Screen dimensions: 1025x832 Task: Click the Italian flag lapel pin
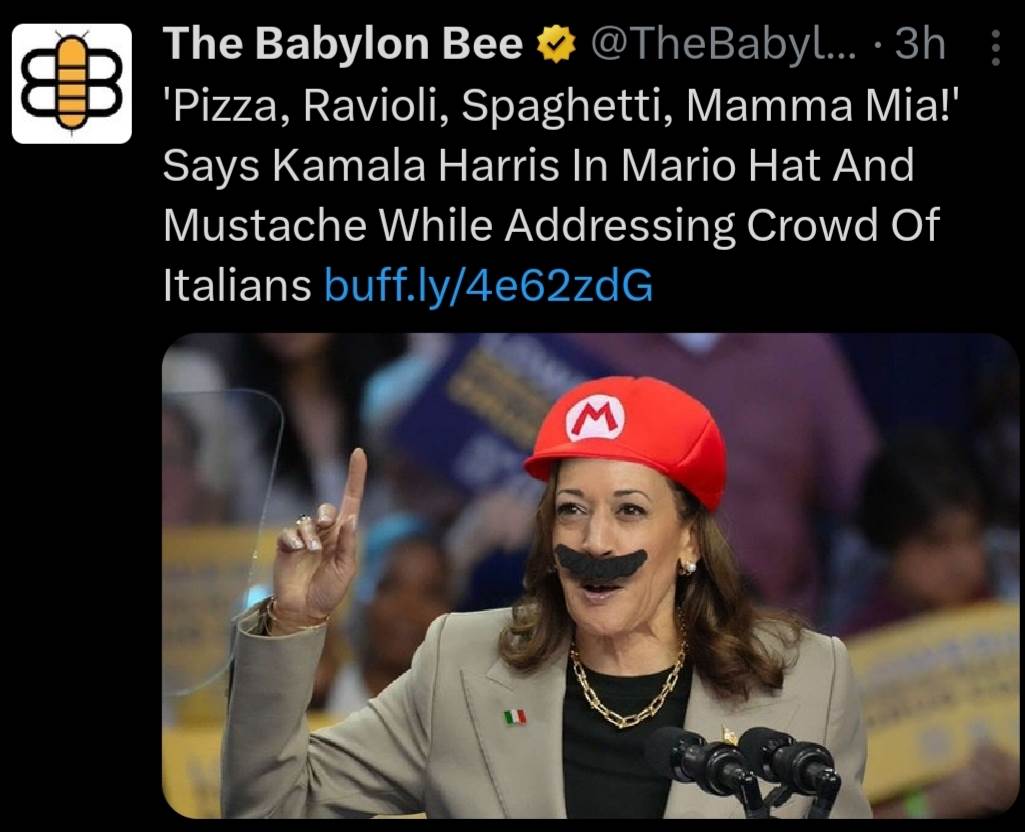tap(514, 716)
